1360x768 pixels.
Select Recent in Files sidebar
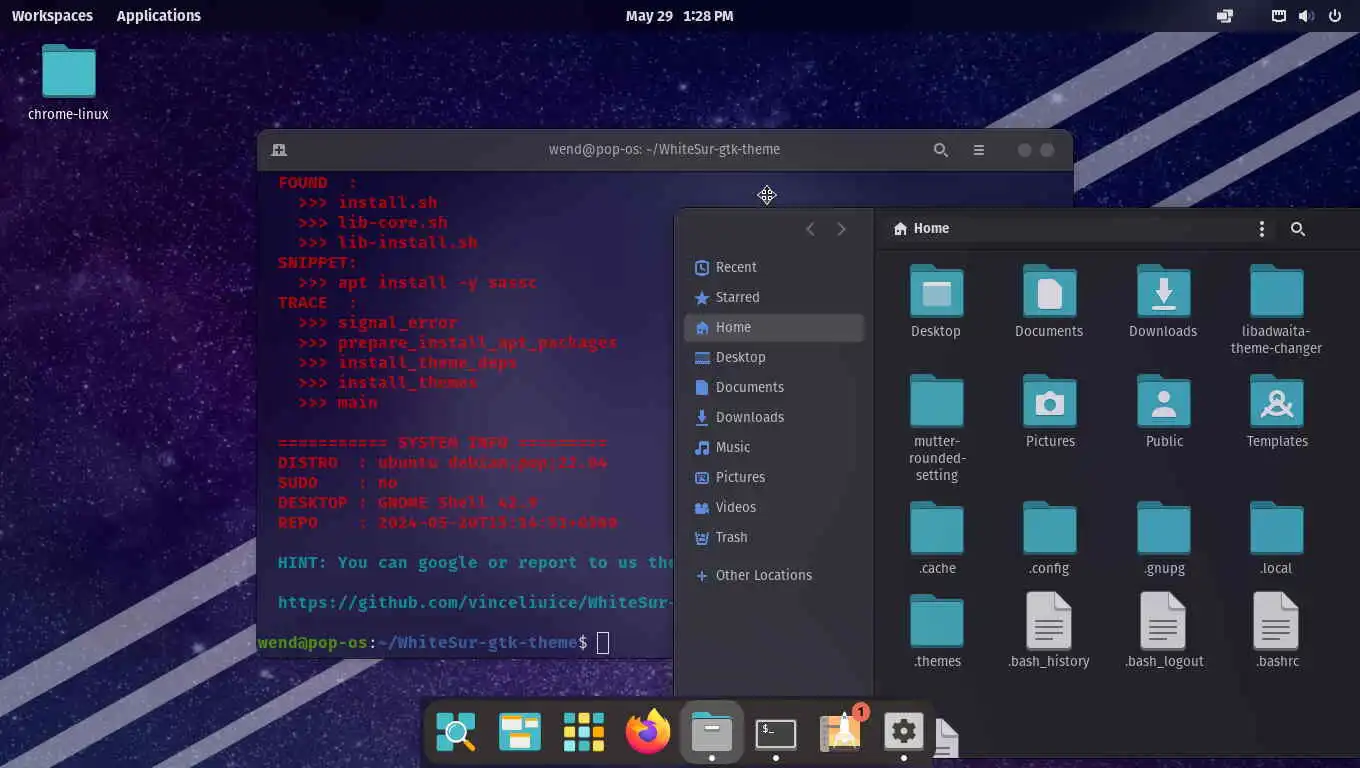pyautogui.click(x=774, y=267)
